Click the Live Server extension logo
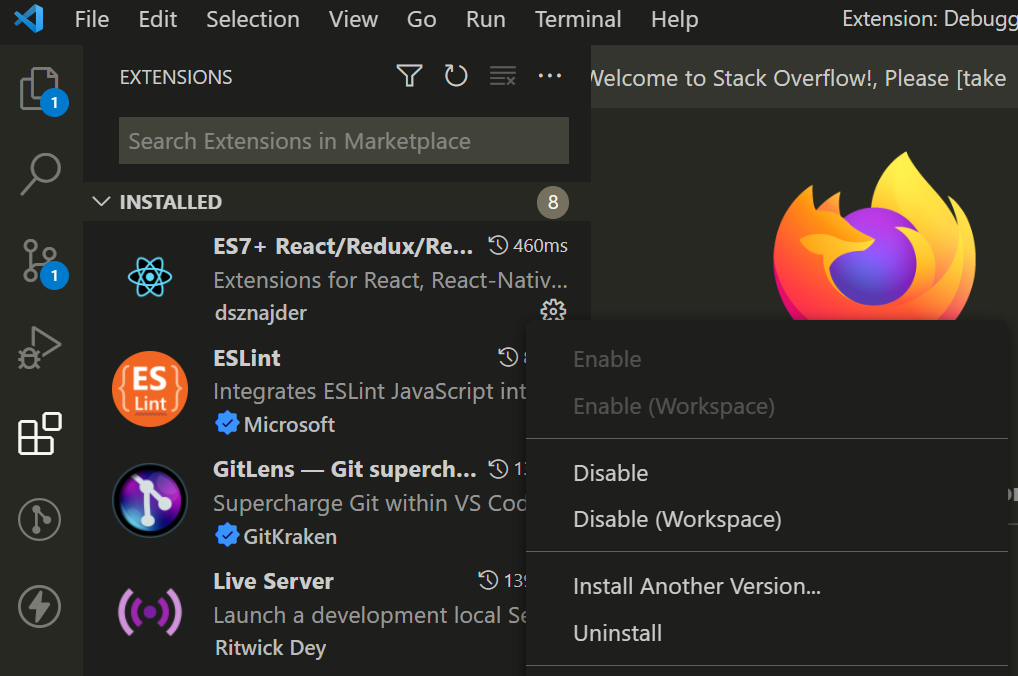This screenshot has width=1018, height=676. tap(150, 612)
